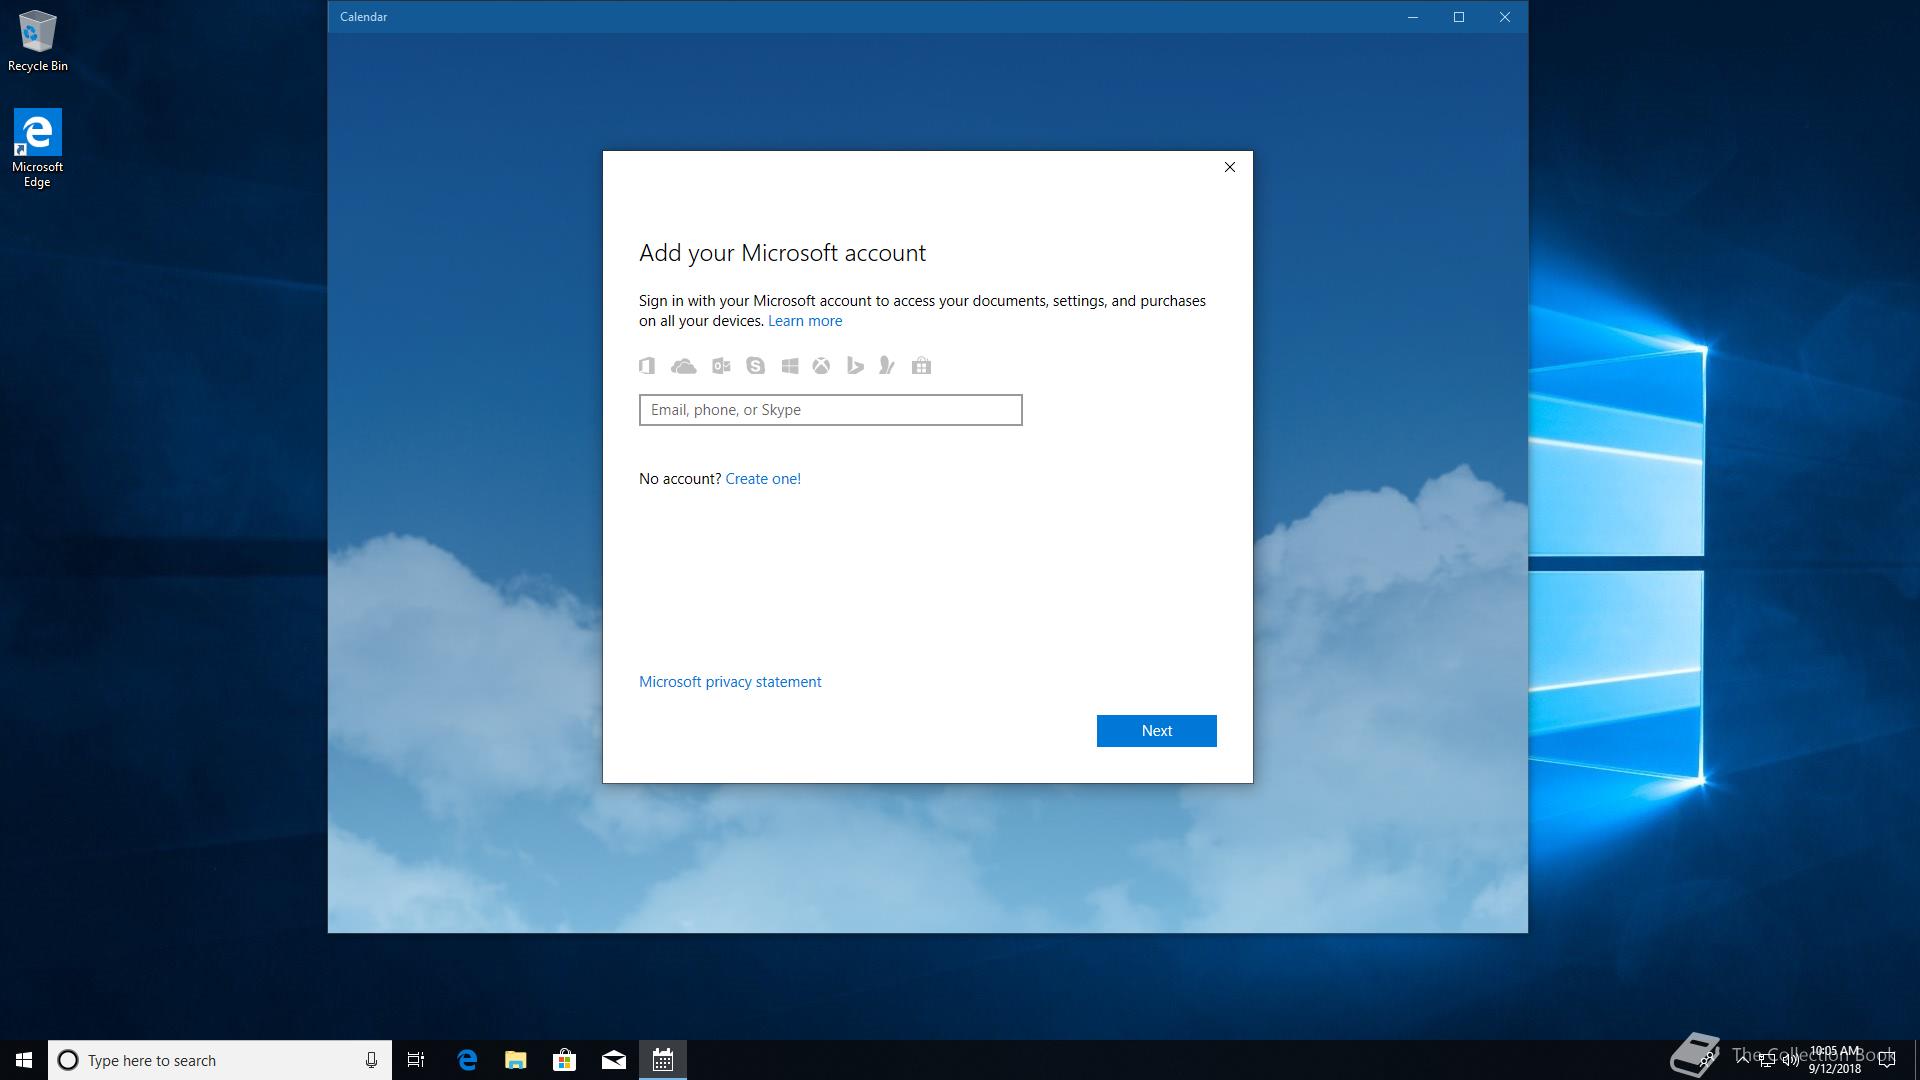The width and height of the screenshot is (1920, 1080).
Task: Click the 9/12/2018 taskbar date
Action: click(x=1835, y=1069)
